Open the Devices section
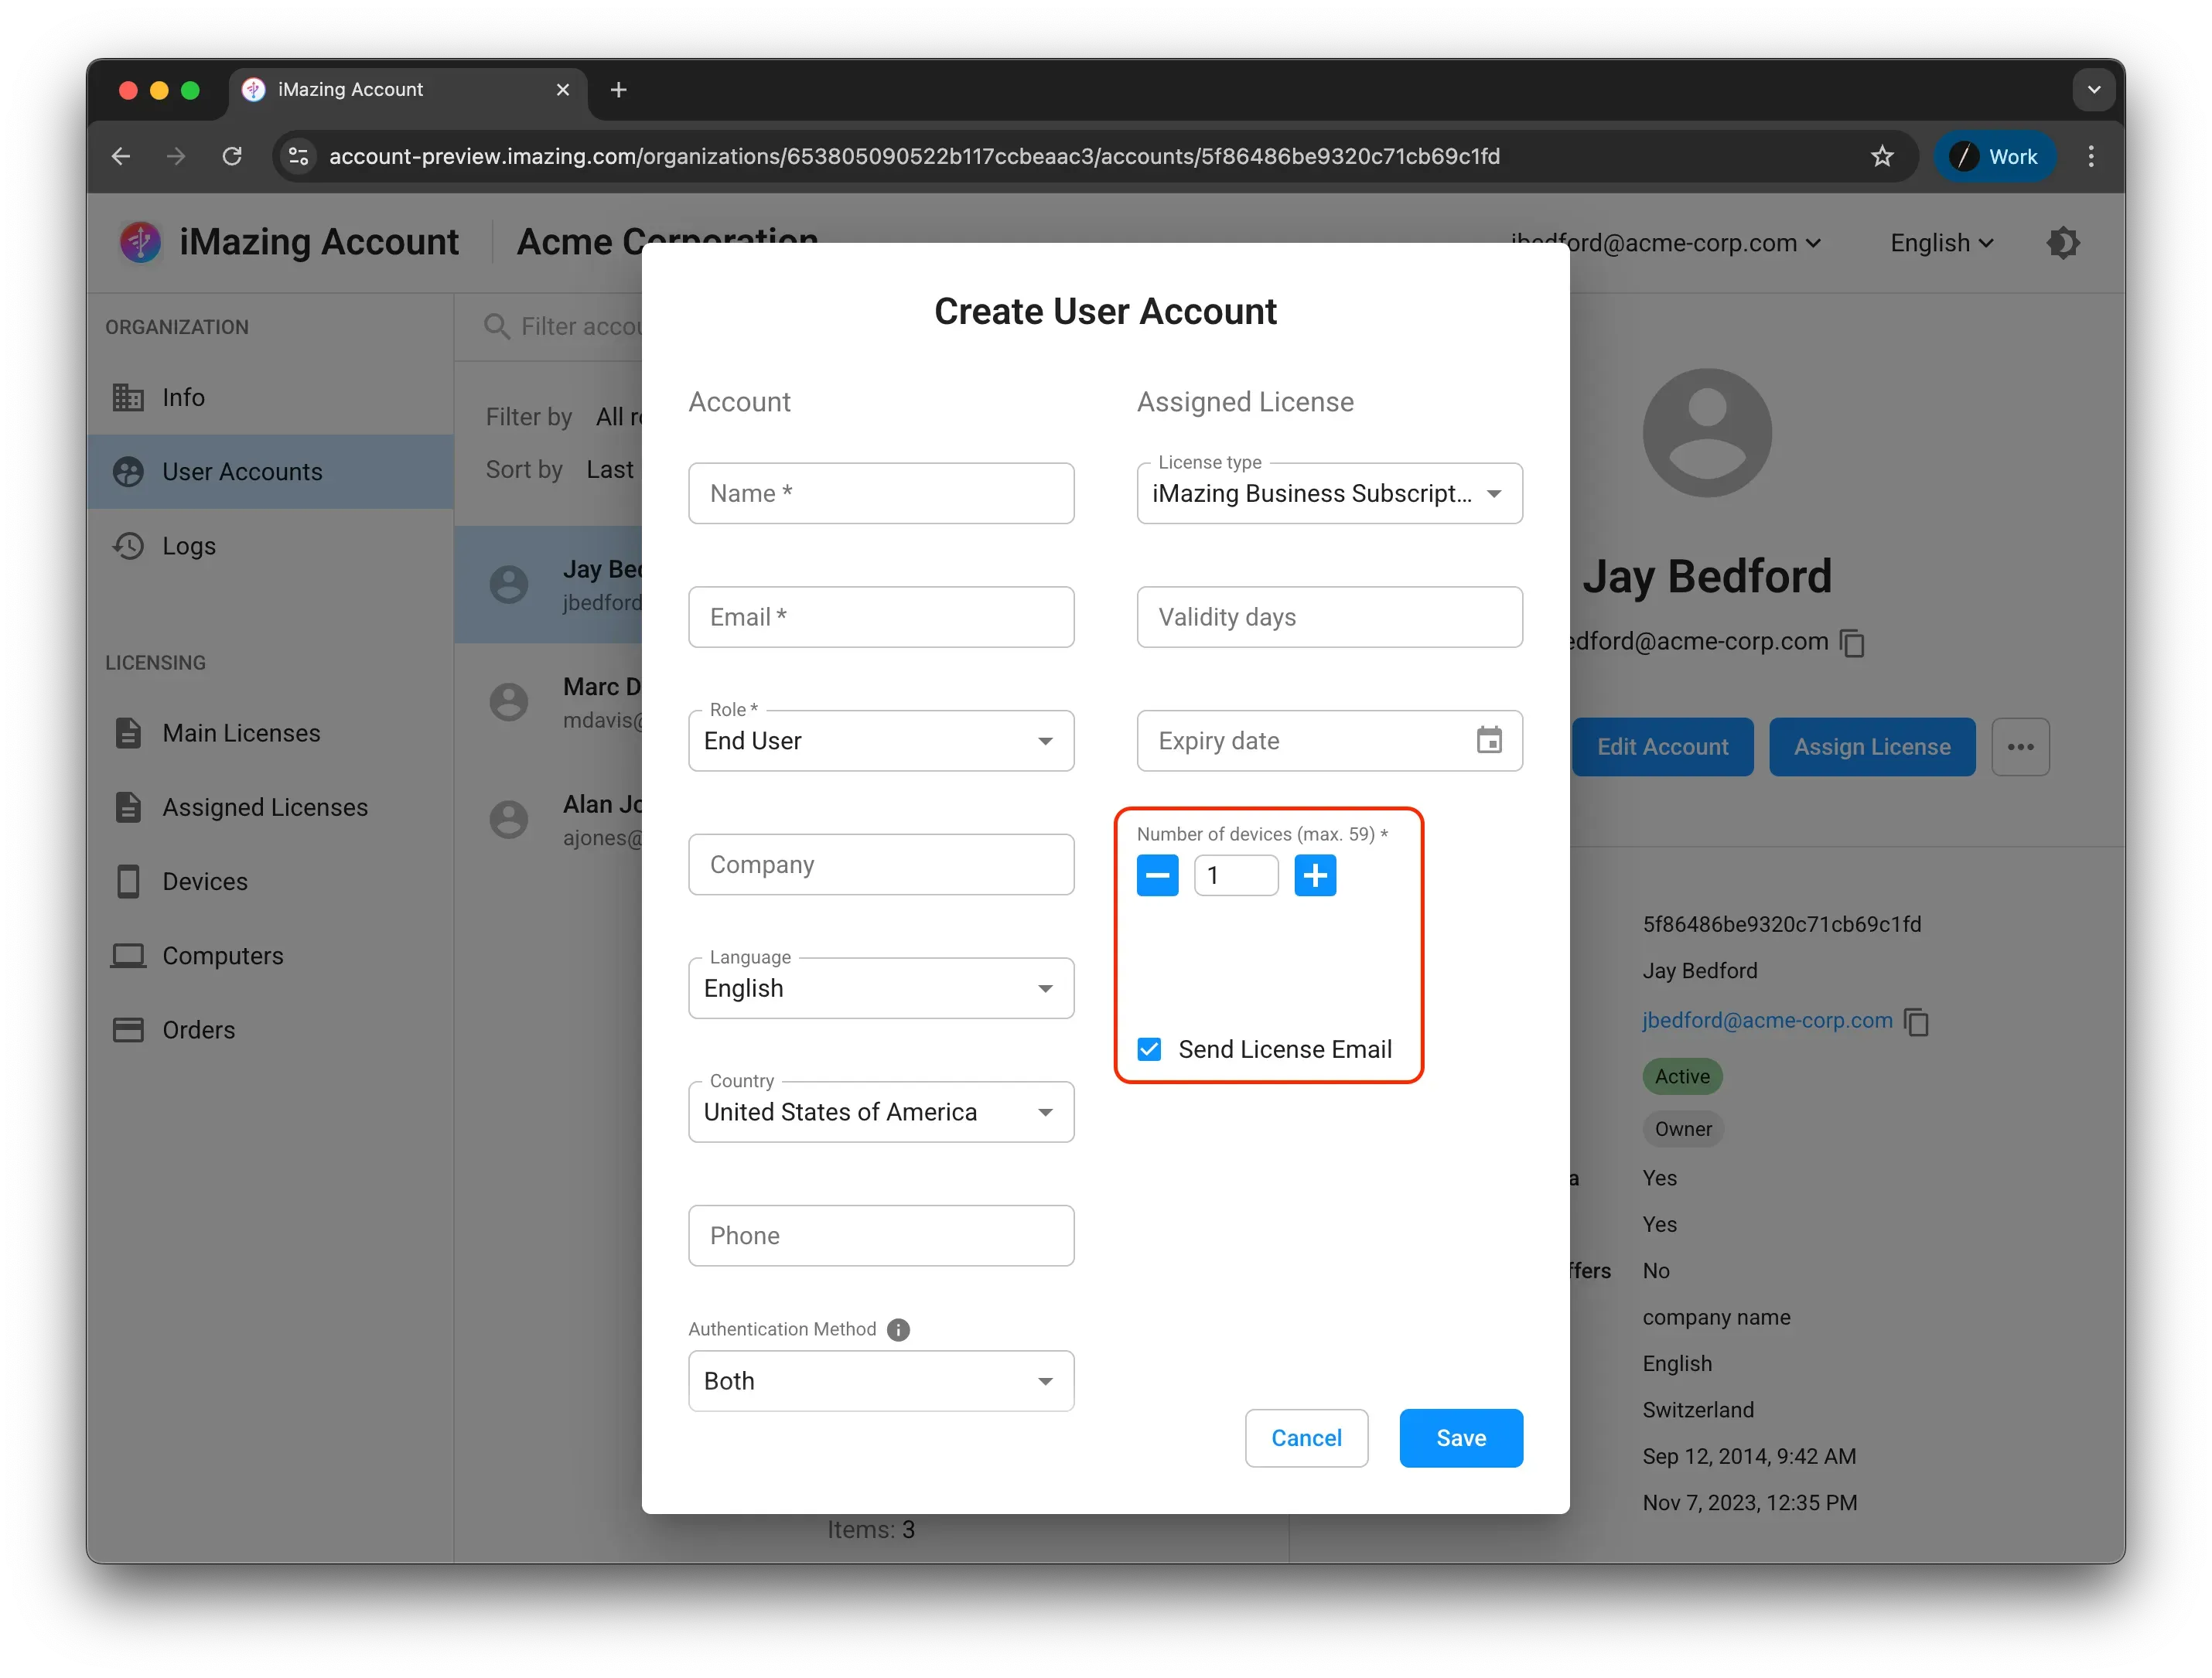 [x=205, y=881]
